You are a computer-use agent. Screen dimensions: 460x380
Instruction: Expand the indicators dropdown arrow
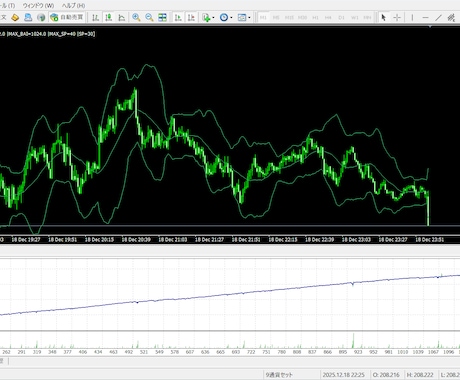point(213,18)
